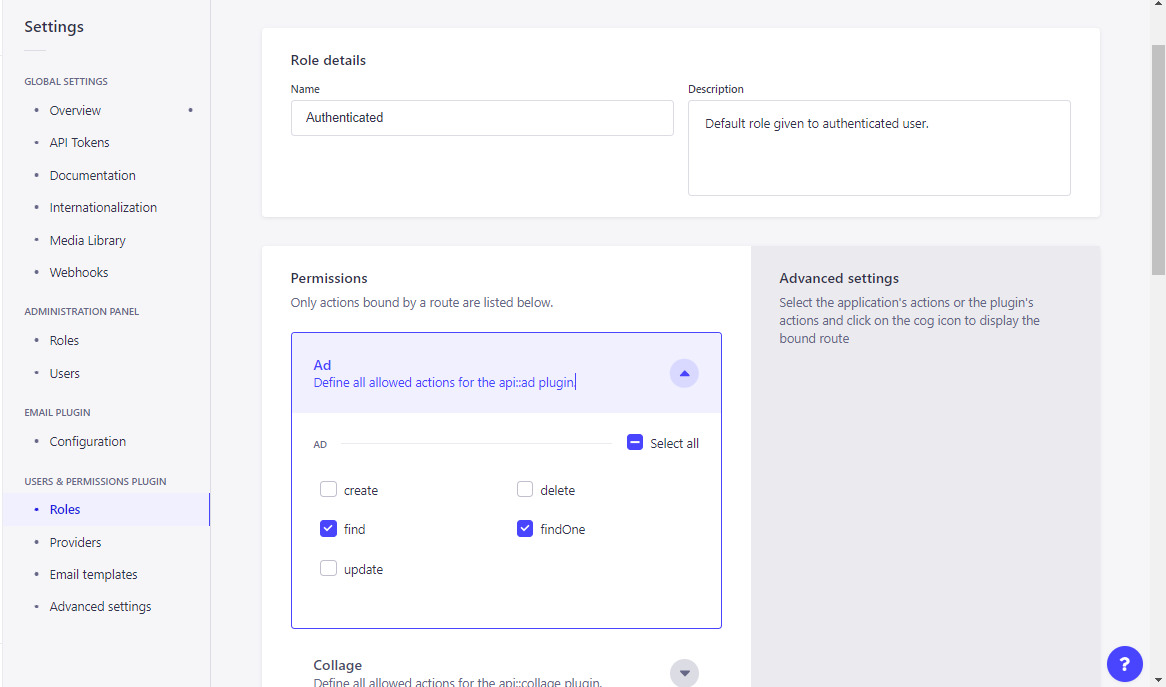Click the help question mark button
1166x687 pixels.
[1124, 663]
